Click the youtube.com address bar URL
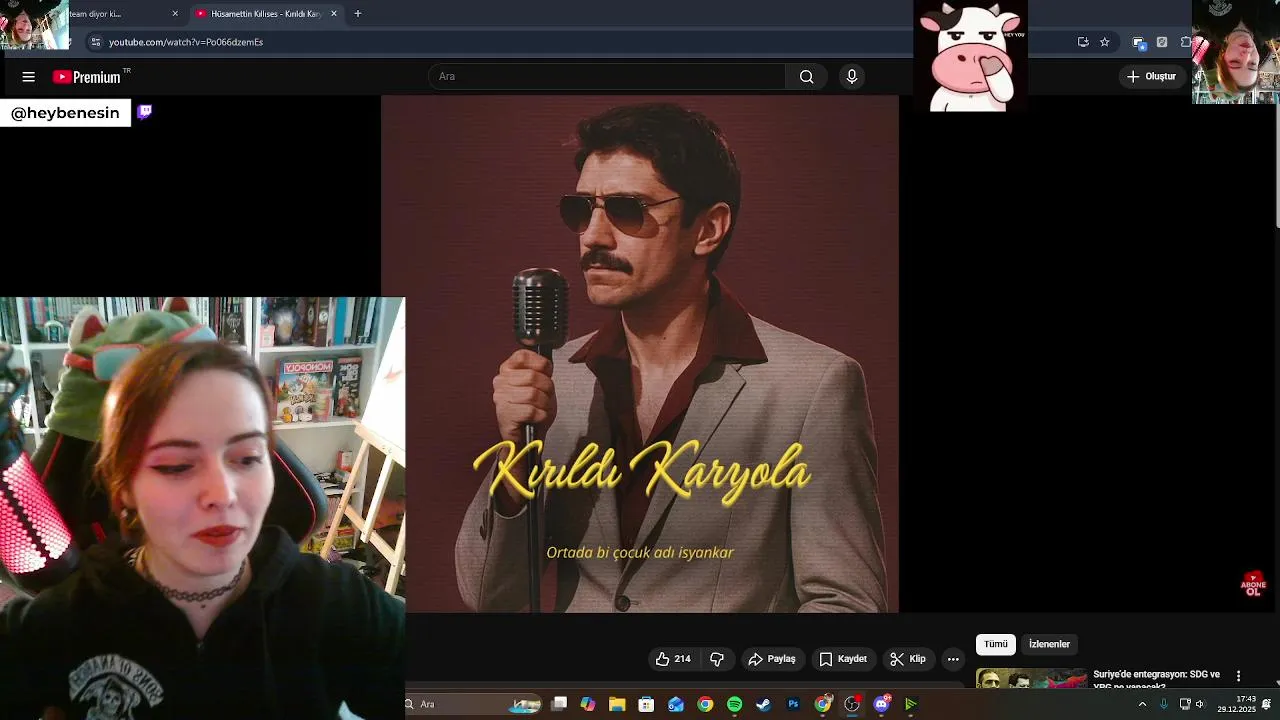The image size is (1280, 720). tap(186, 42)
